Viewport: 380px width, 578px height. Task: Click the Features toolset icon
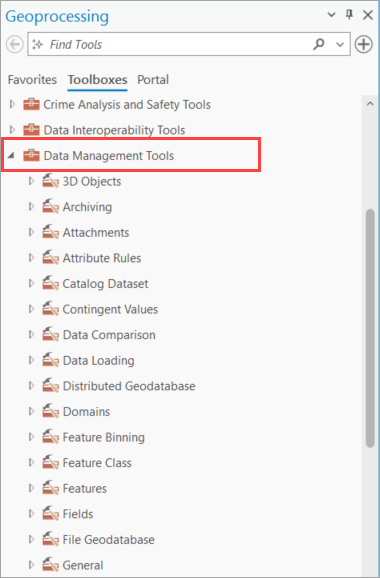[50, 488]
